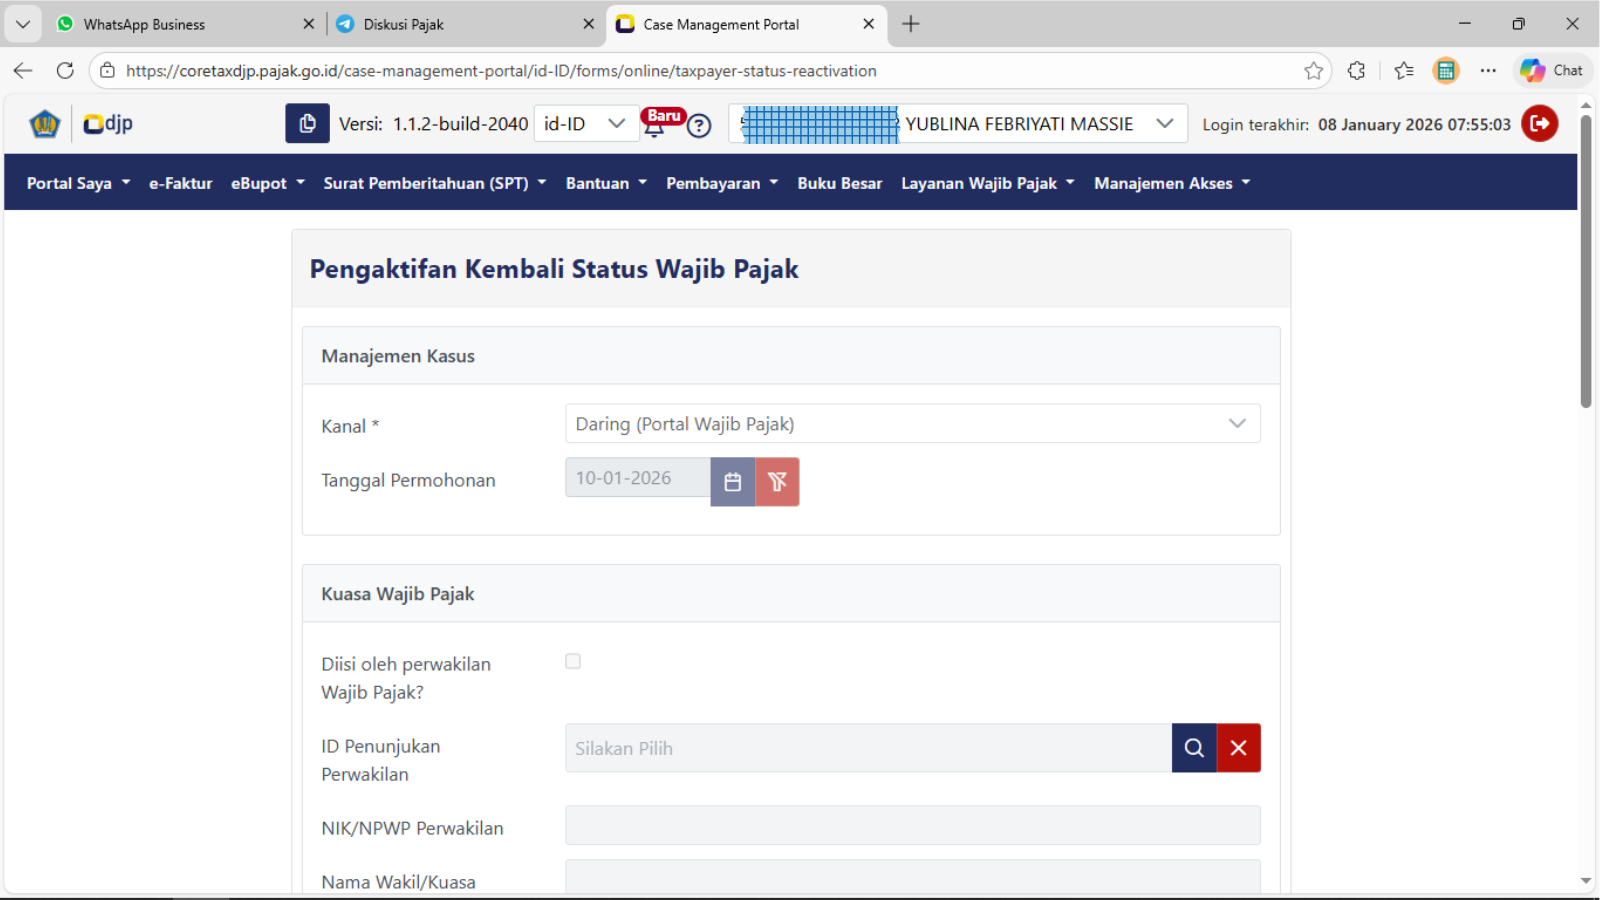Image resolution: width=1600 pixels, height=900 pixels.
Task: Clear the ID Penunjukan Perwakilan field
Action: tap(1238, 748)
